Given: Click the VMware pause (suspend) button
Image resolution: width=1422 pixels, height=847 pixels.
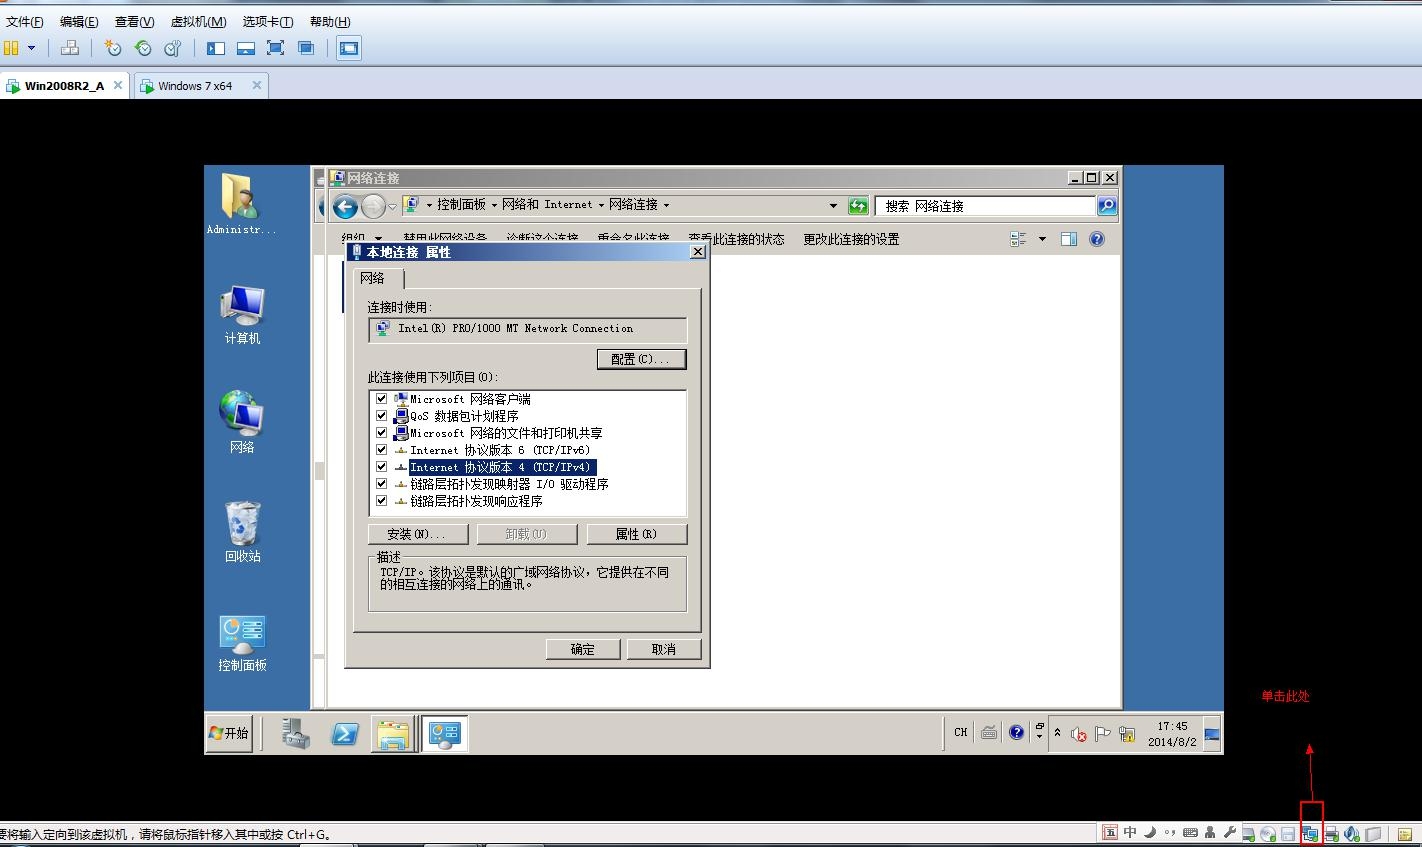Looking at the screenshot, I should coord(11,48).
